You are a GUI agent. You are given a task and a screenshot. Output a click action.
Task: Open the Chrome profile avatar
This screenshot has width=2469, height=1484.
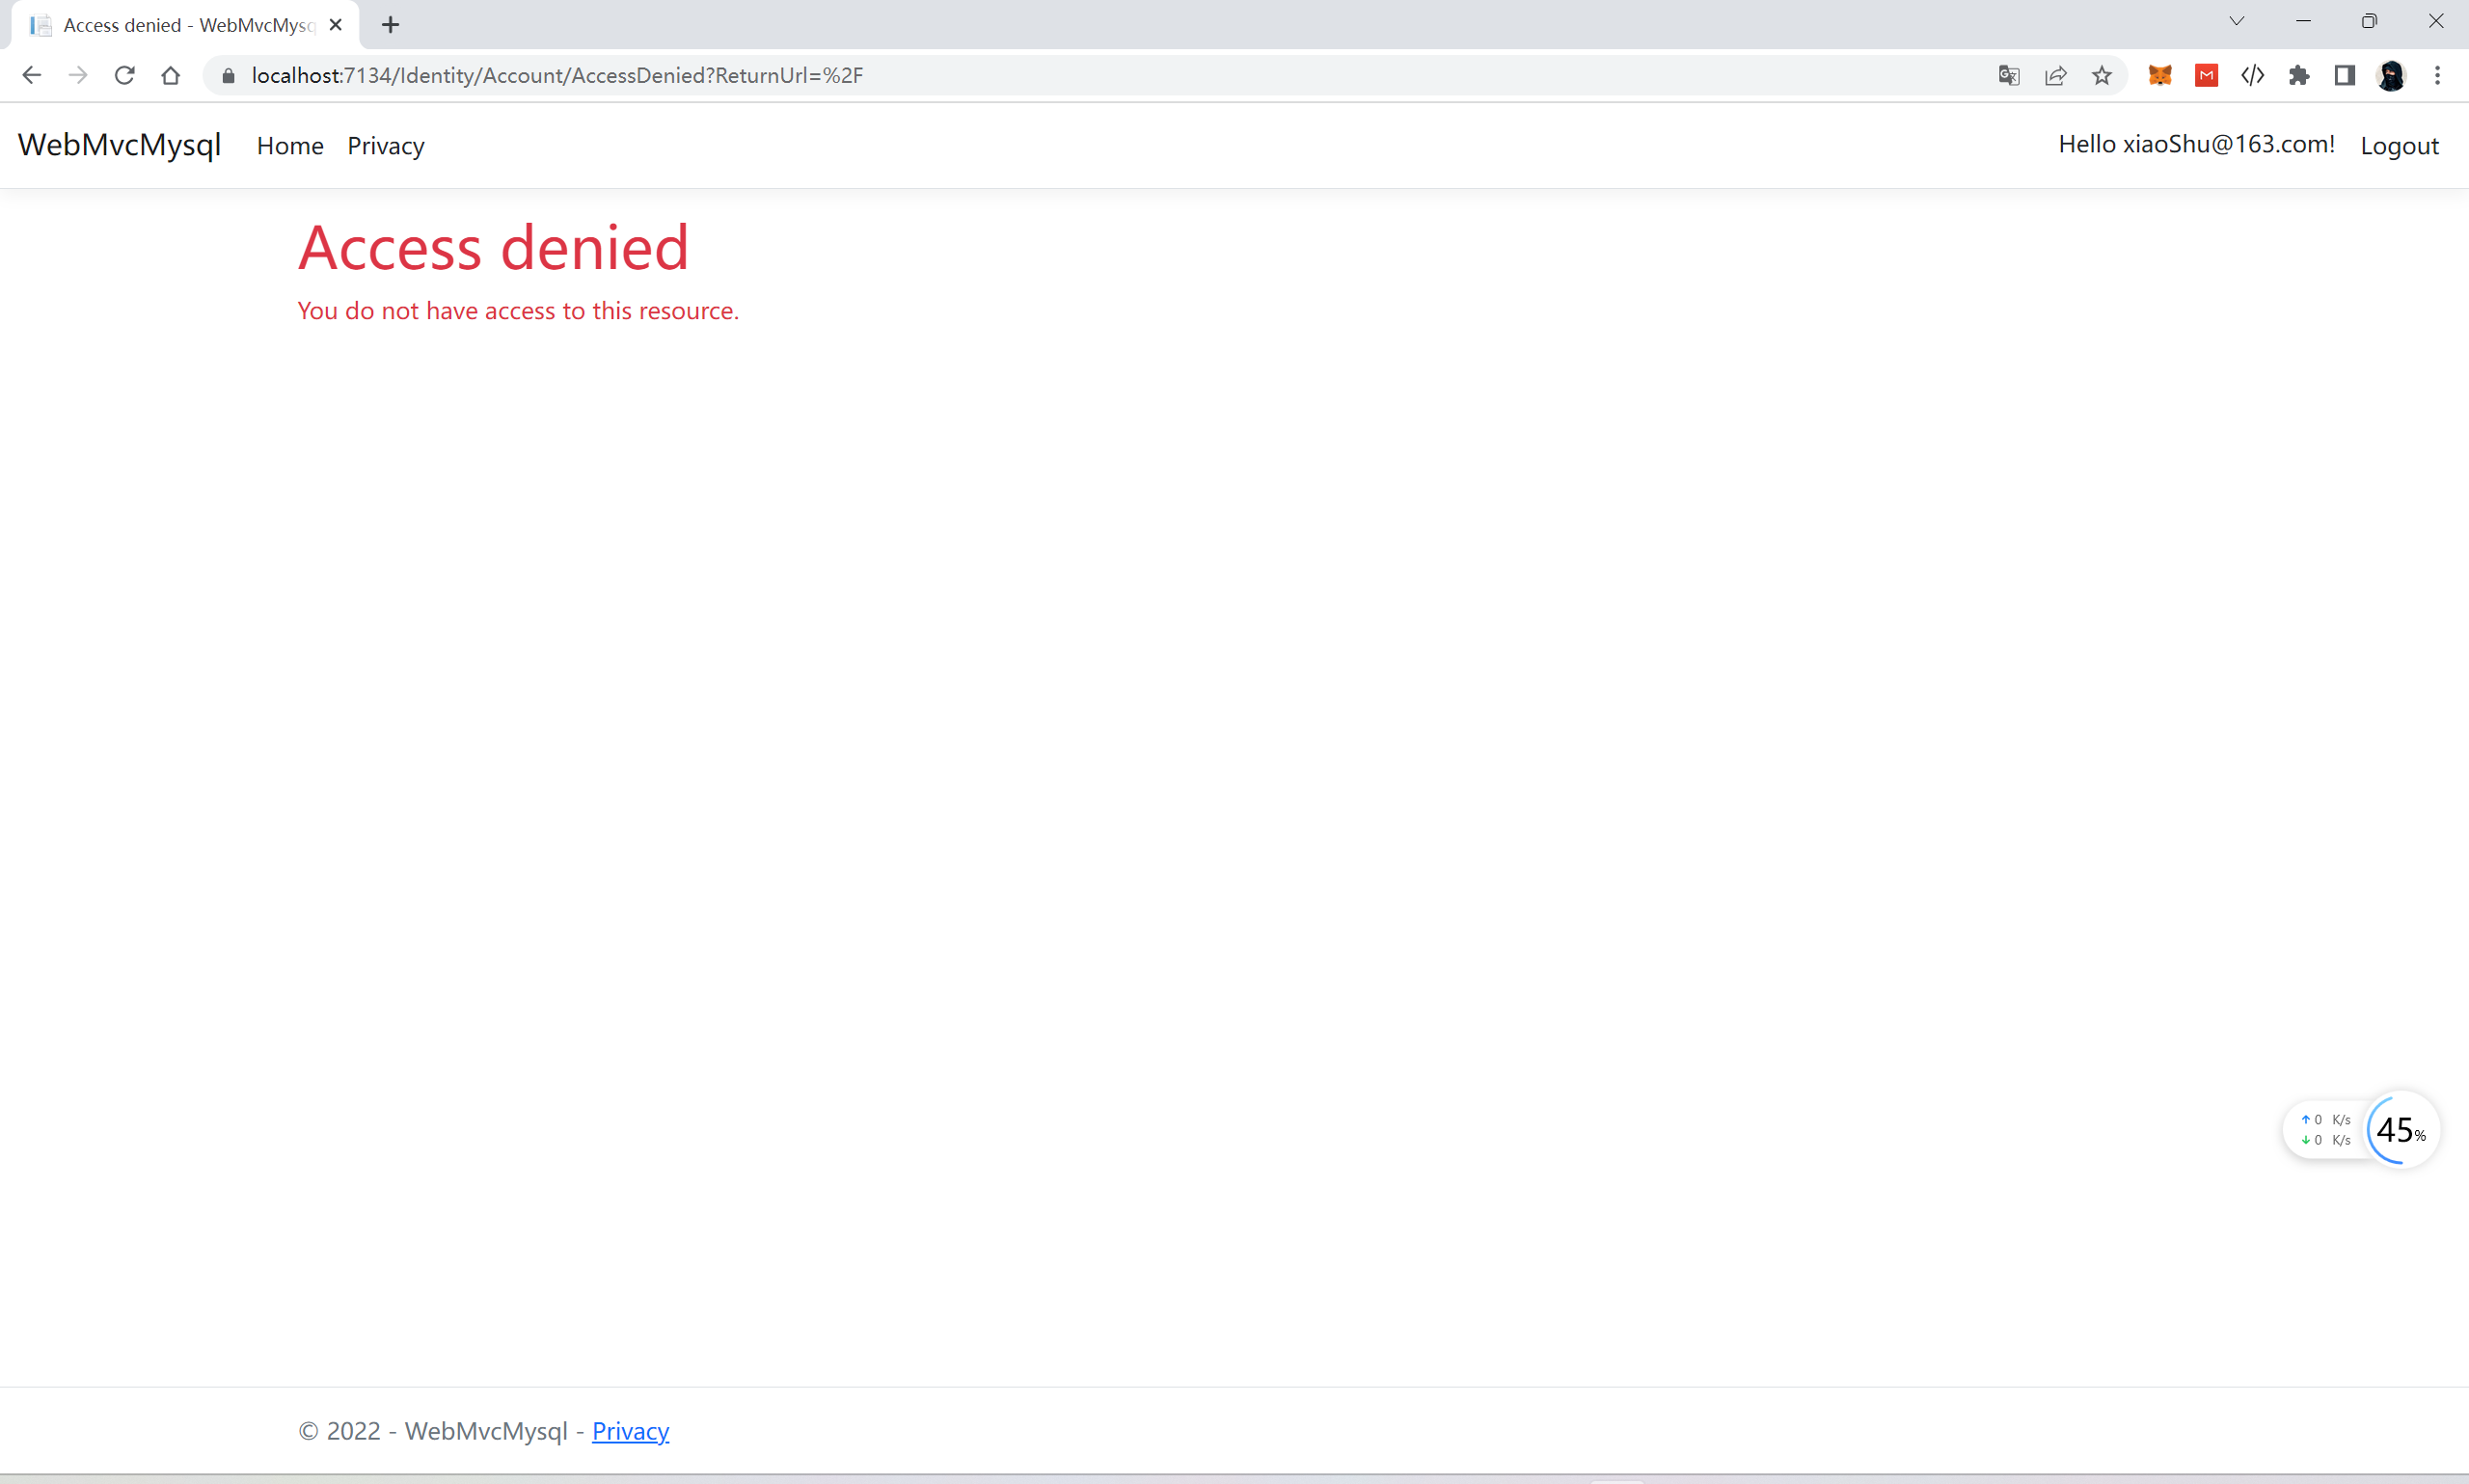(2391, 75)
